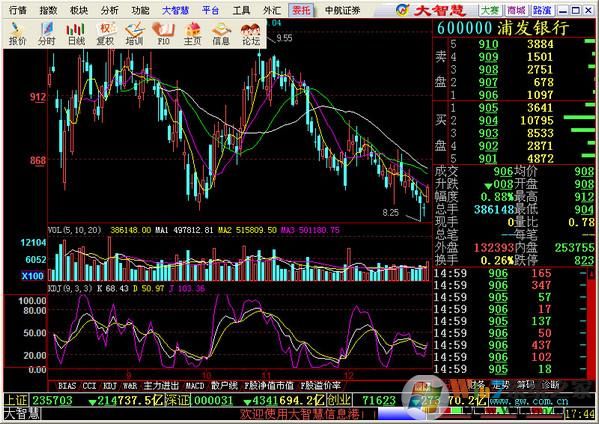The height and width of the screenshot is (424, 599).
Task: Switch to the BIAS indicator tab
Action: [67, 386]
